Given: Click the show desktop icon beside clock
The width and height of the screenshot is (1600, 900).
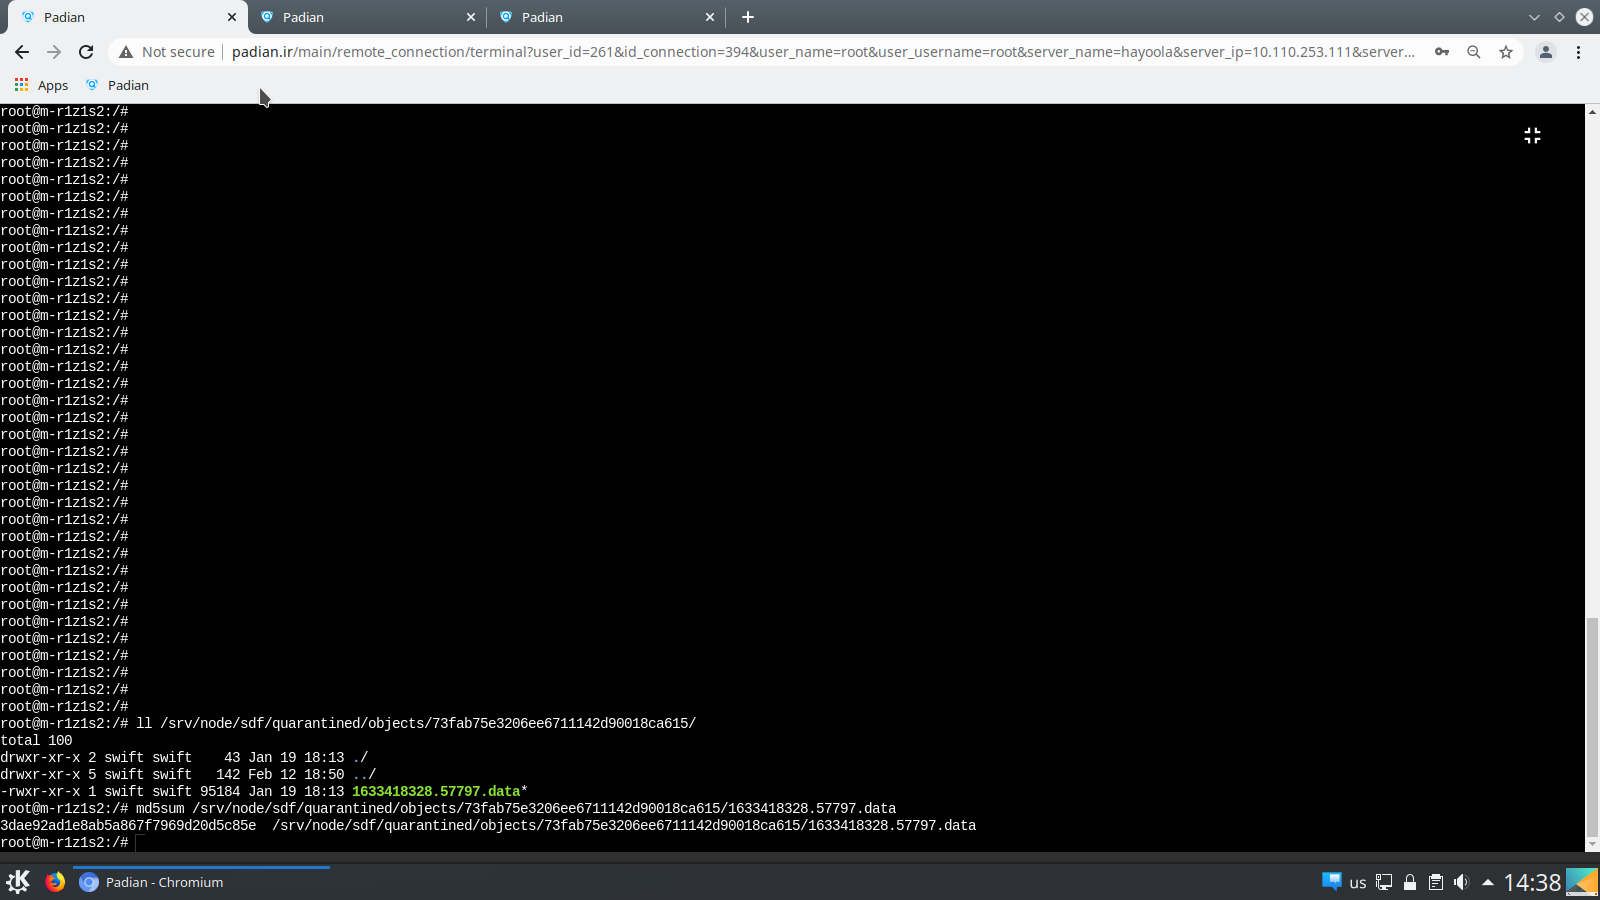Looking at the screenshot, I should (1582, 882).
